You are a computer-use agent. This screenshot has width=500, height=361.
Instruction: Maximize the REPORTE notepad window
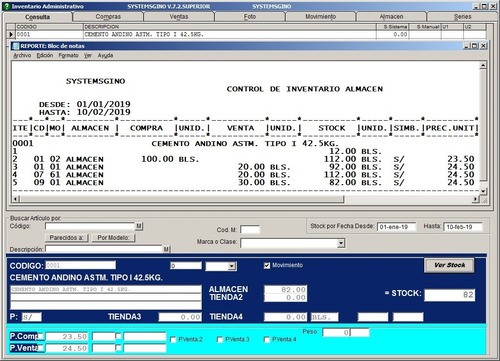point(475,46)
